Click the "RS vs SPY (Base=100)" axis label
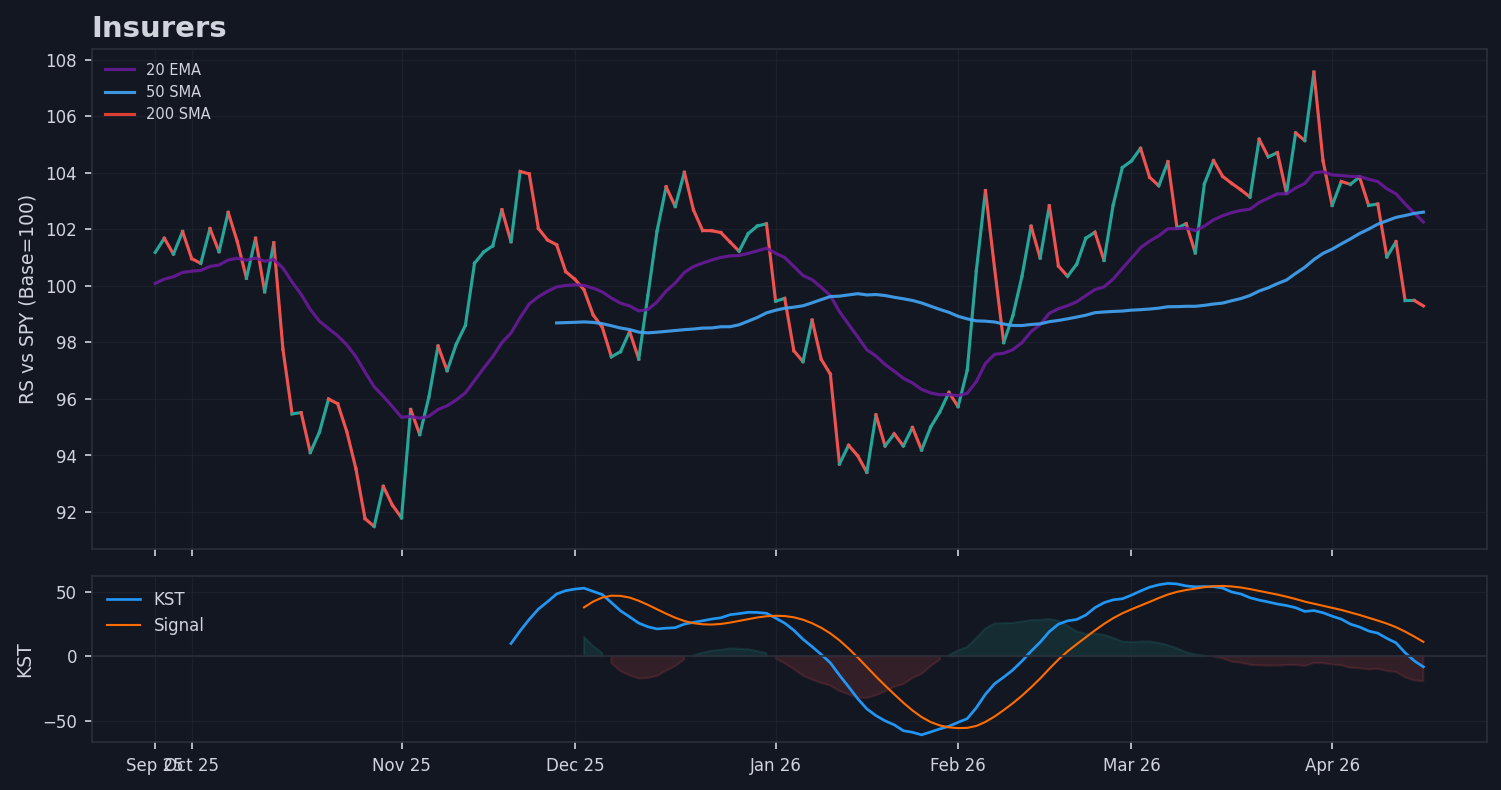This screenshot has width=1501, height=790. pyautogui.click(x=27, y=299)
